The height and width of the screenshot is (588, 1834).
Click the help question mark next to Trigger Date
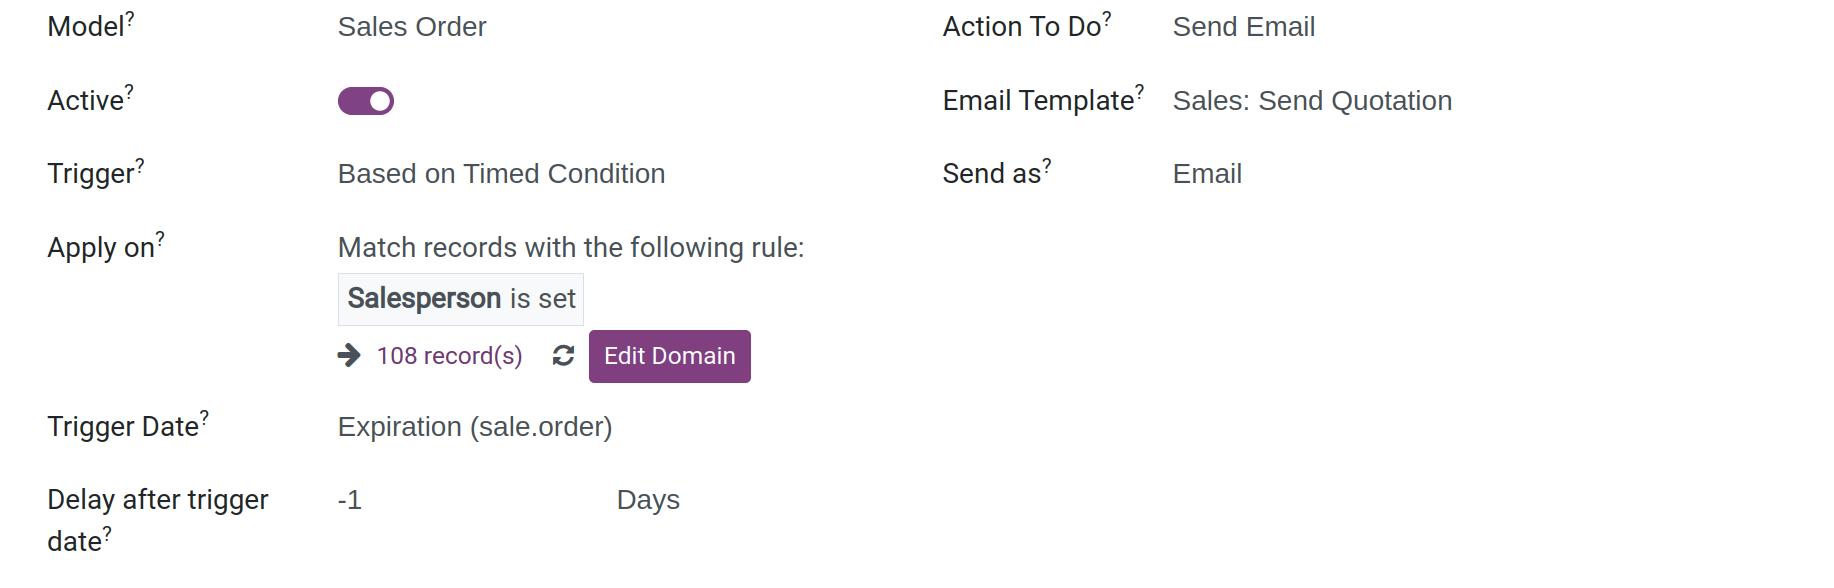point(204,419)
